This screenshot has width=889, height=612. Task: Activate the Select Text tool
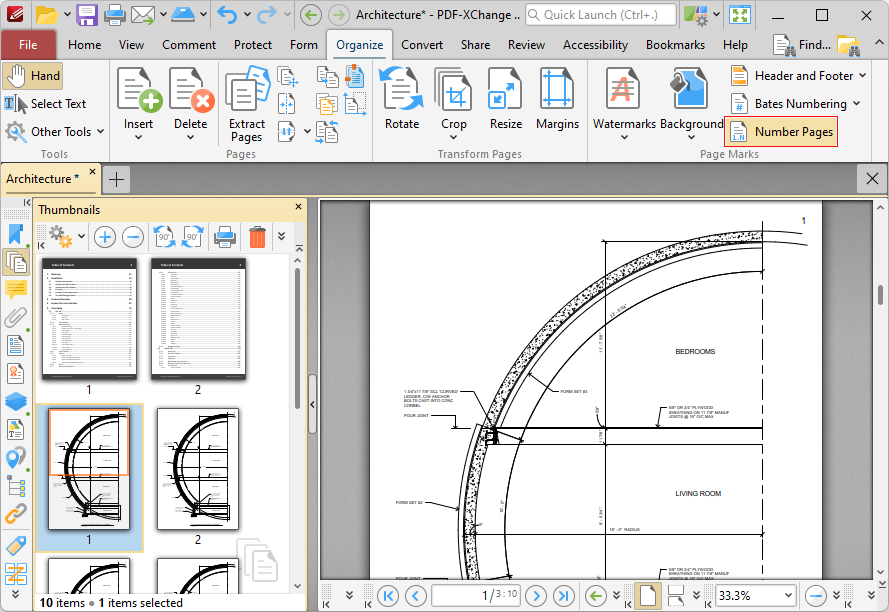coord(45,104)
